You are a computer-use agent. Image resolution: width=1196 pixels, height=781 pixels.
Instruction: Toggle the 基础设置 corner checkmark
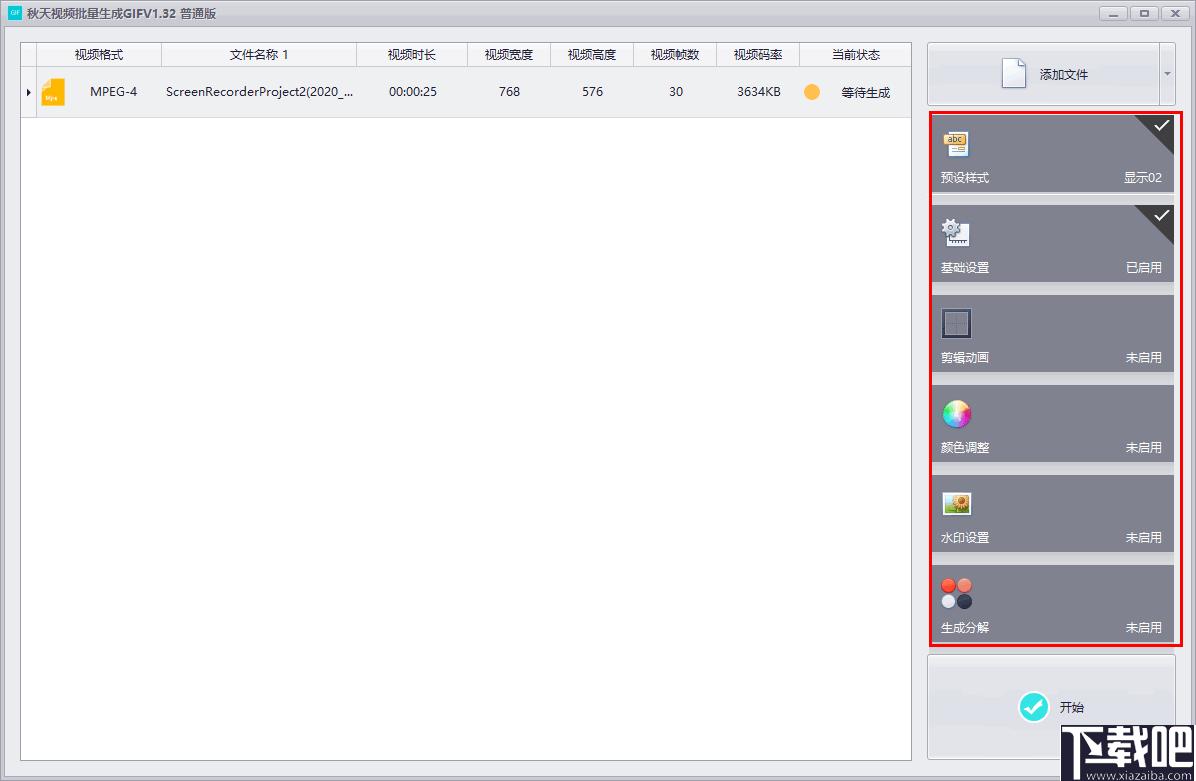pyautogui.click(x=1159, y=217)
